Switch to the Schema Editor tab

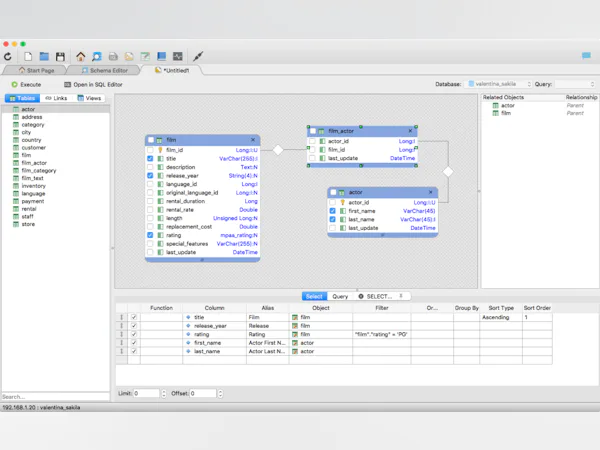[x=105, y=71]
